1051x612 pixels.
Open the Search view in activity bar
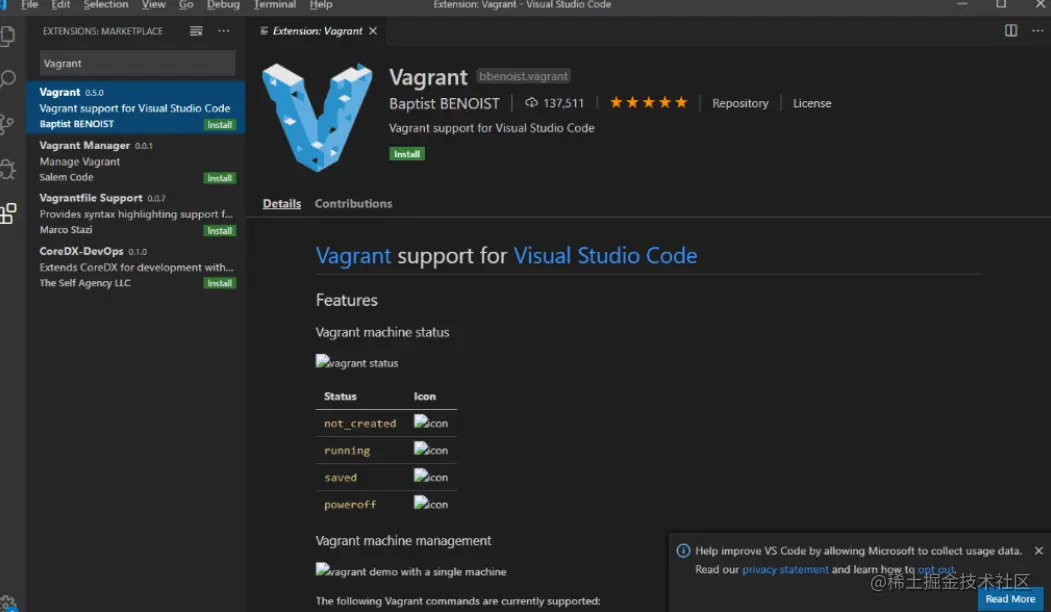[x=8, y=79]
